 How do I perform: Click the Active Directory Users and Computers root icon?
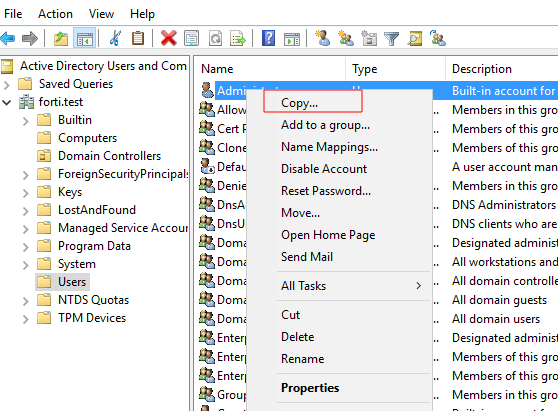tap(7, 66)
